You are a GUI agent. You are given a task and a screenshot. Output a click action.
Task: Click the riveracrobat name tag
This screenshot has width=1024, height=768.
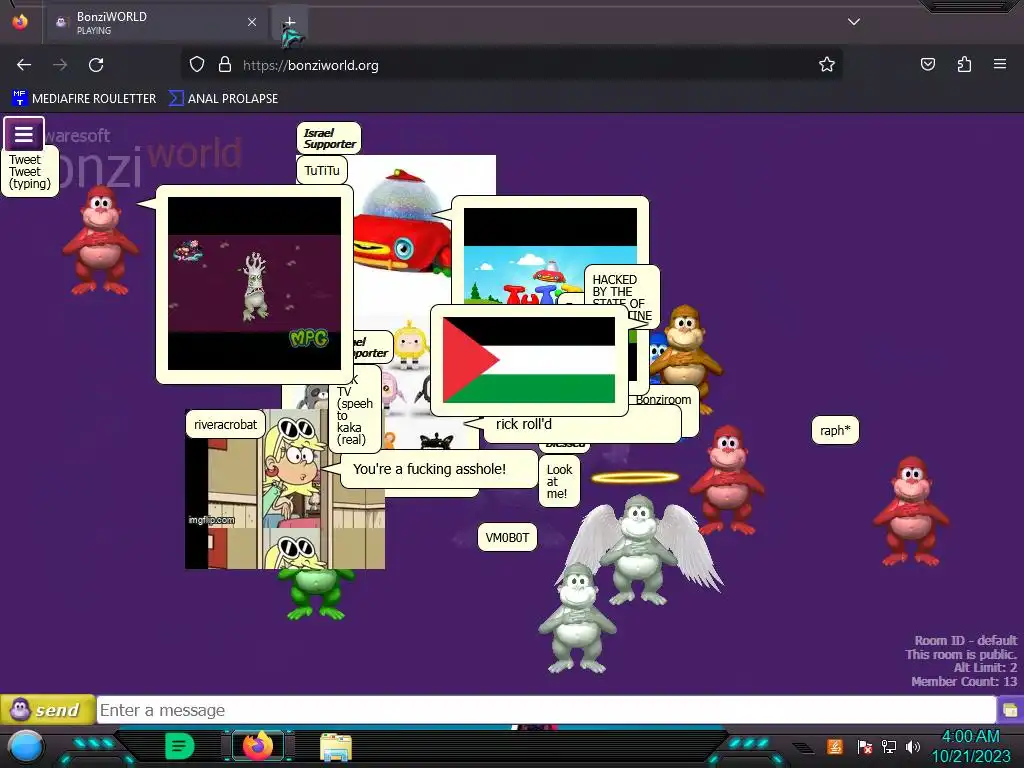pos(225,424)
